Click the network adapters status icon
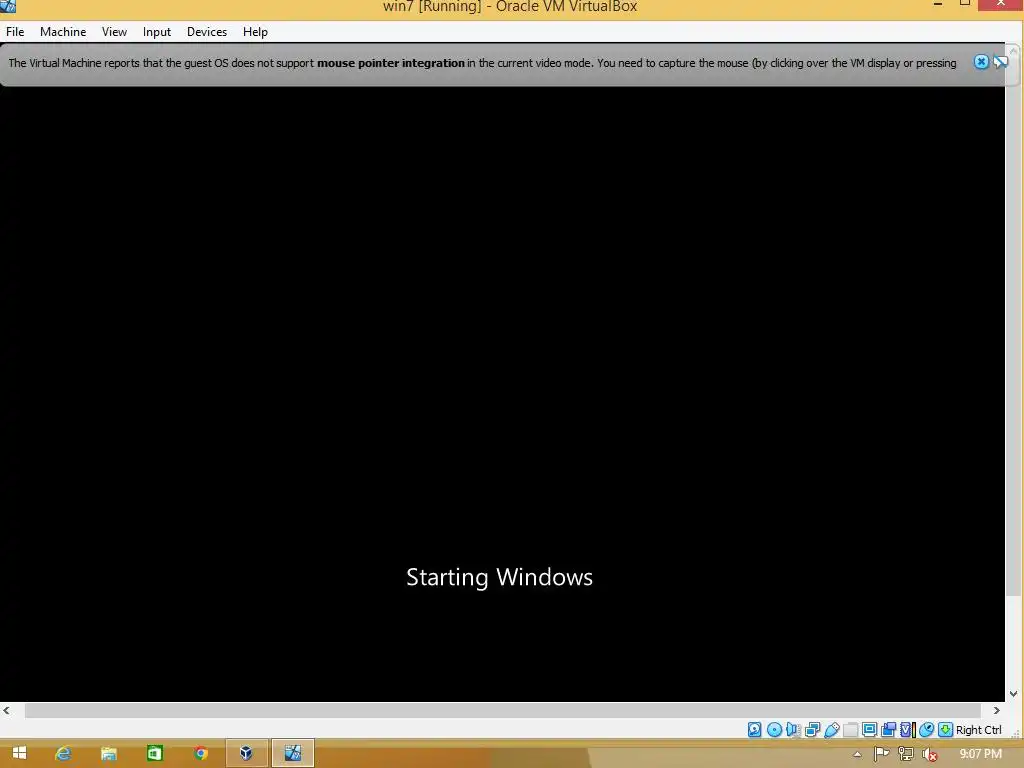The width and height of the screenshot is (1024, 768). click(812, 729)
